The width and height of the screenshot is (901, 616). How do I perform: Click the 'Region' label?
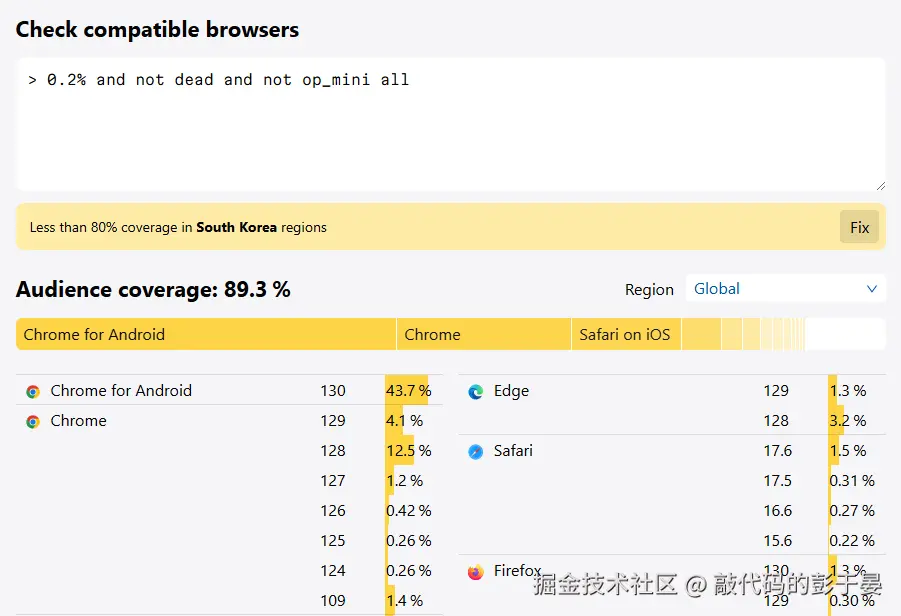click(x=649, y=290)
